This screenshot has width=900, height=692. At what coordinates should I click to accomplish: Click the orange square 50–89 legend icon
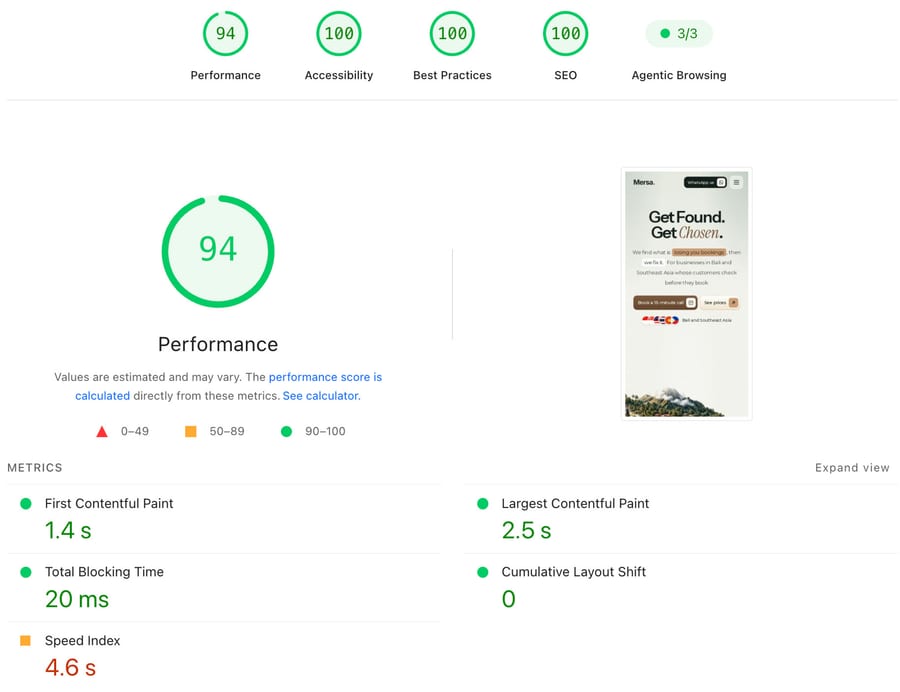(x=191, y=431)
